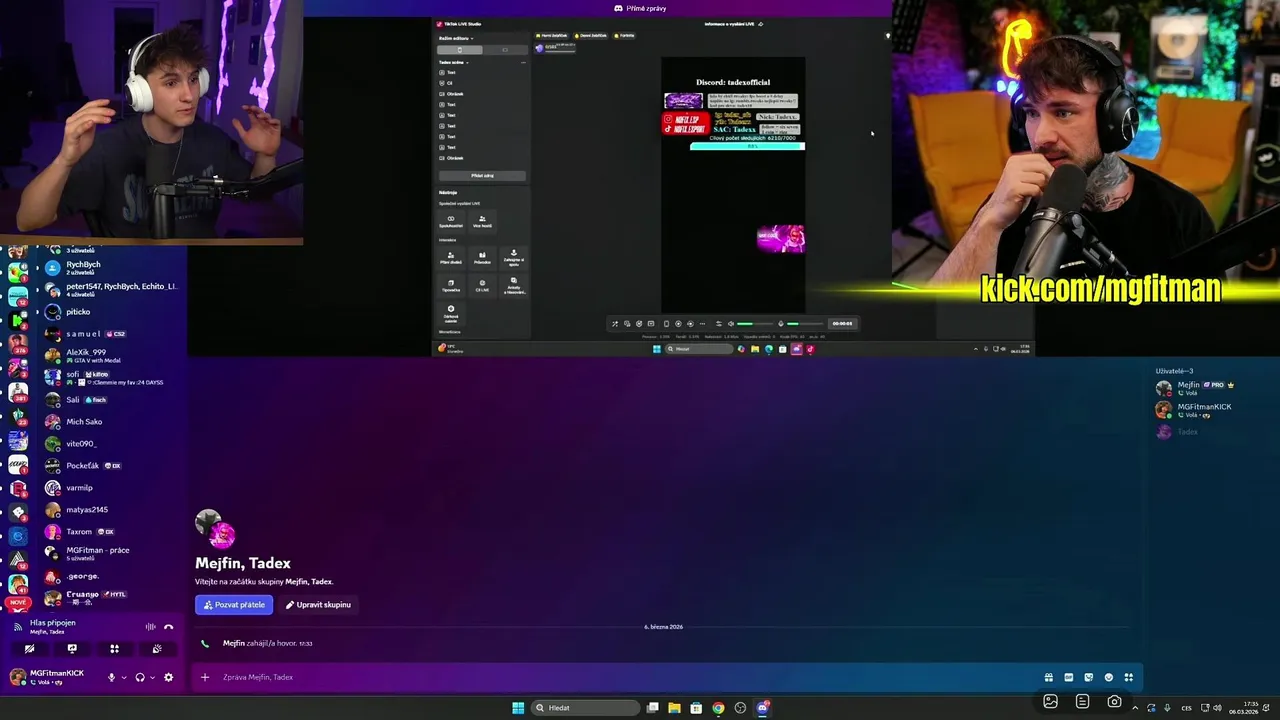This screenshot has height=720, width=1280.
Task: Click the Hledat taskbar search box
Action: (586, 708)
